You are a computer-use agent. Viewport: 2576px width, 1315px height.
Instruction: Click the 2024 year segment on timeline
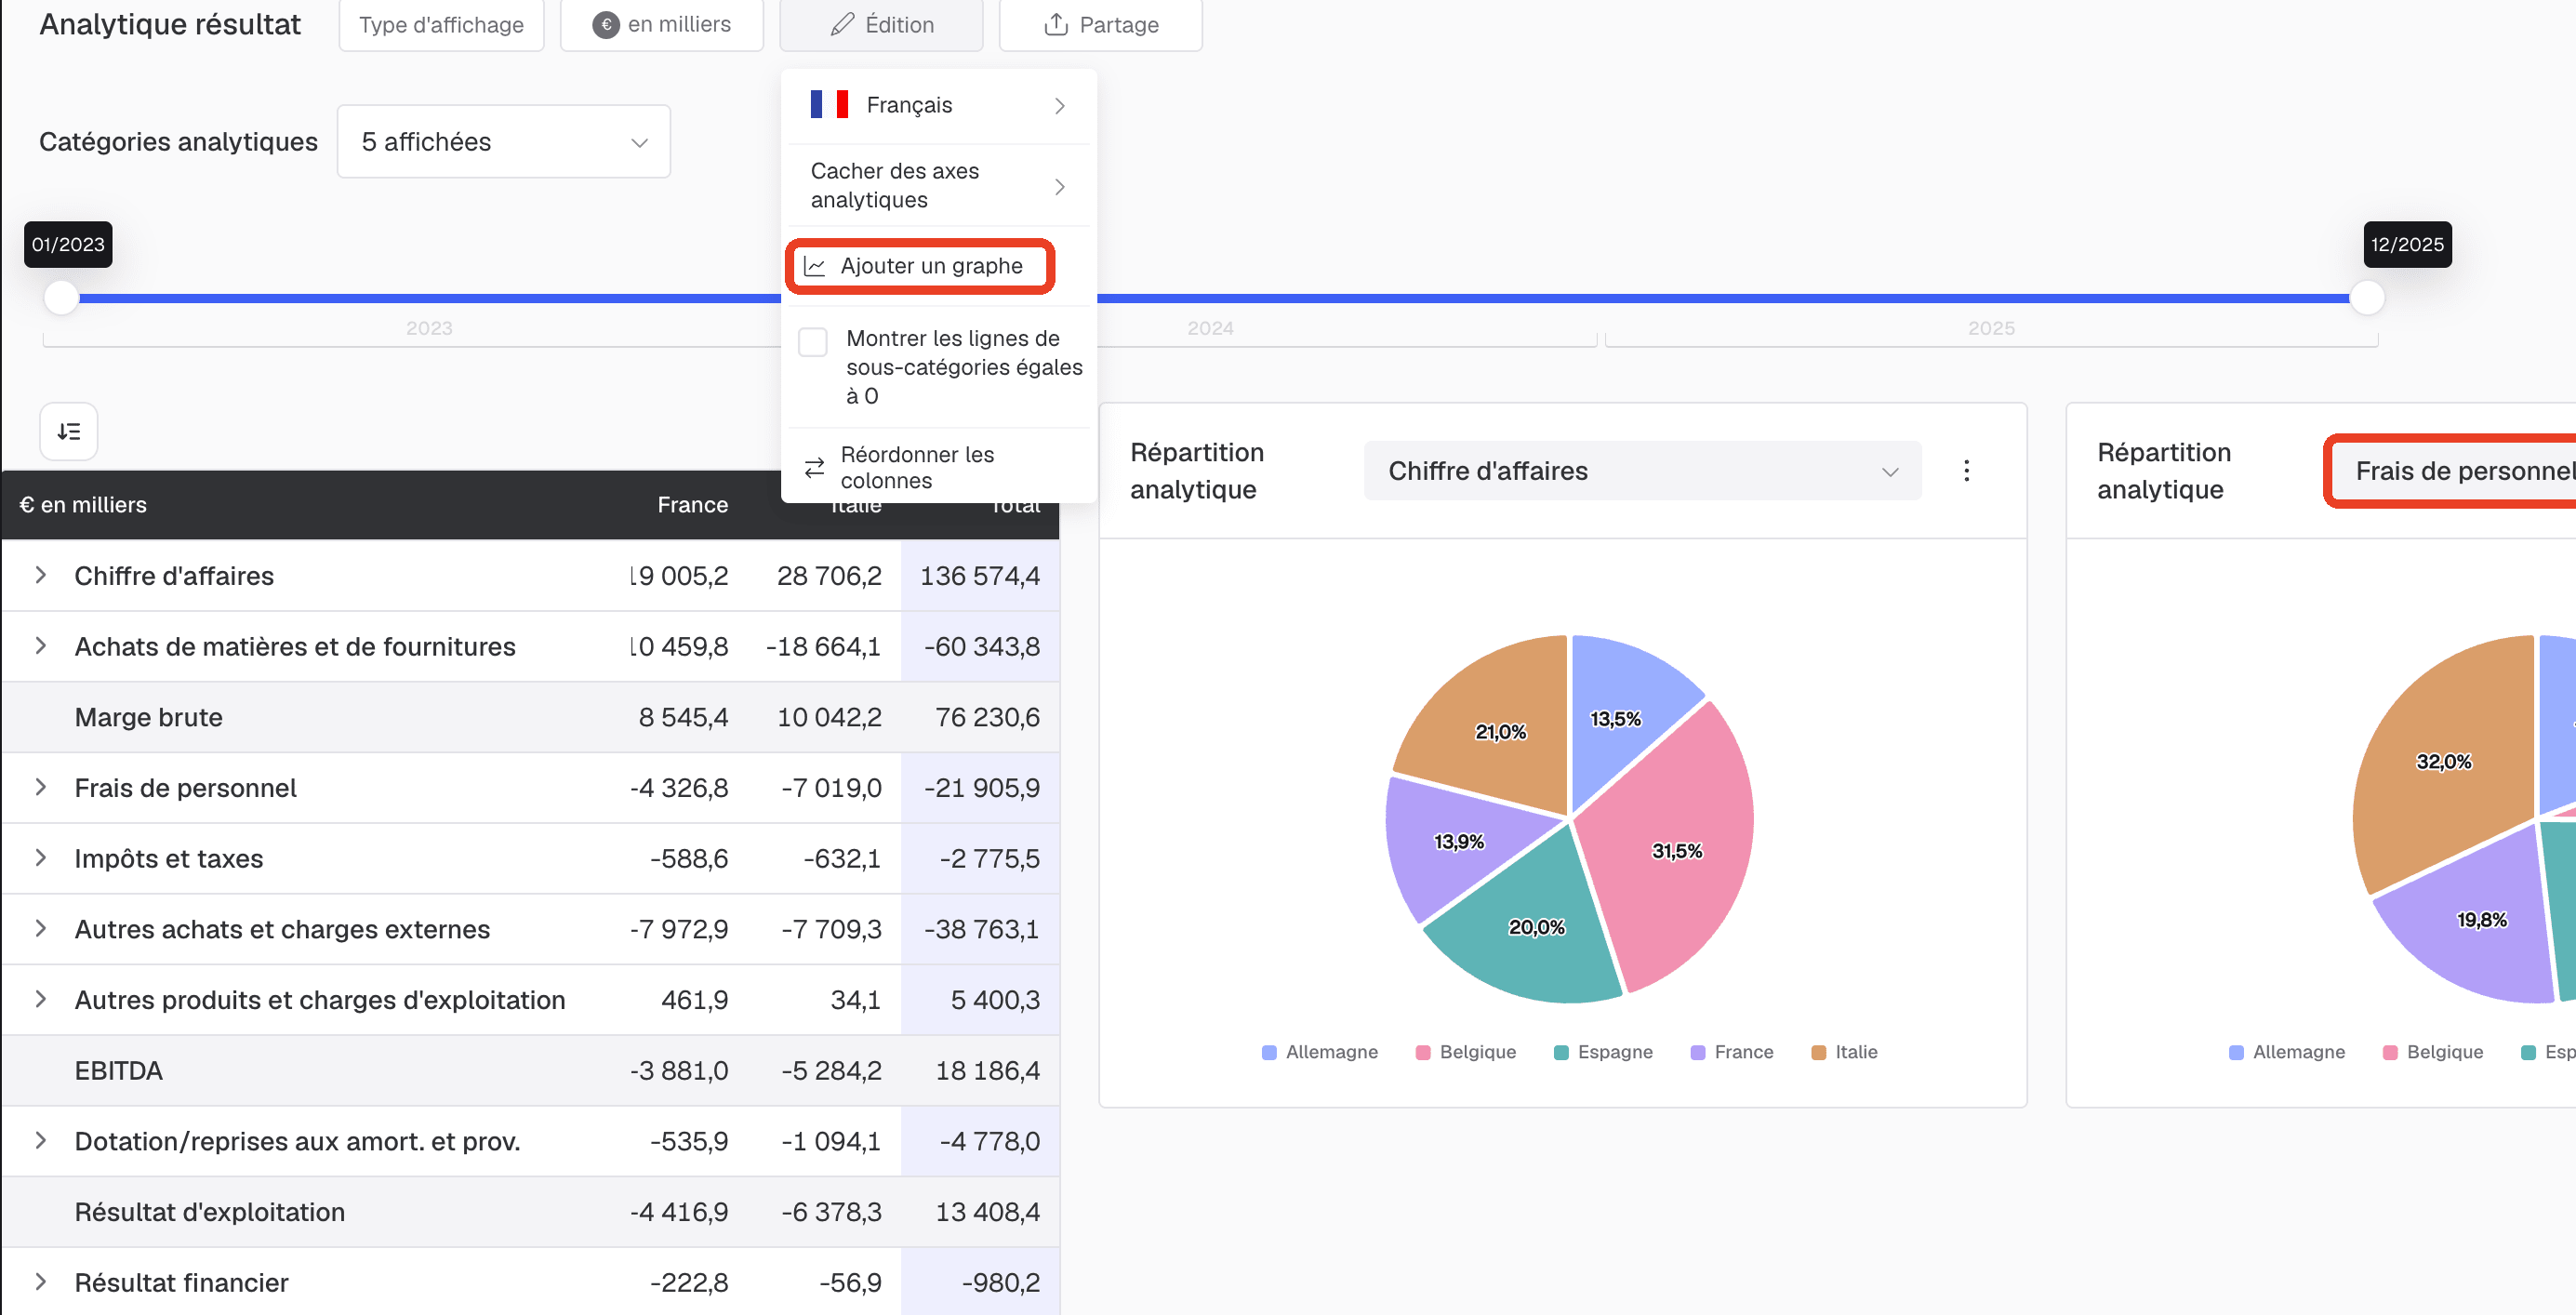[1210, 329]
